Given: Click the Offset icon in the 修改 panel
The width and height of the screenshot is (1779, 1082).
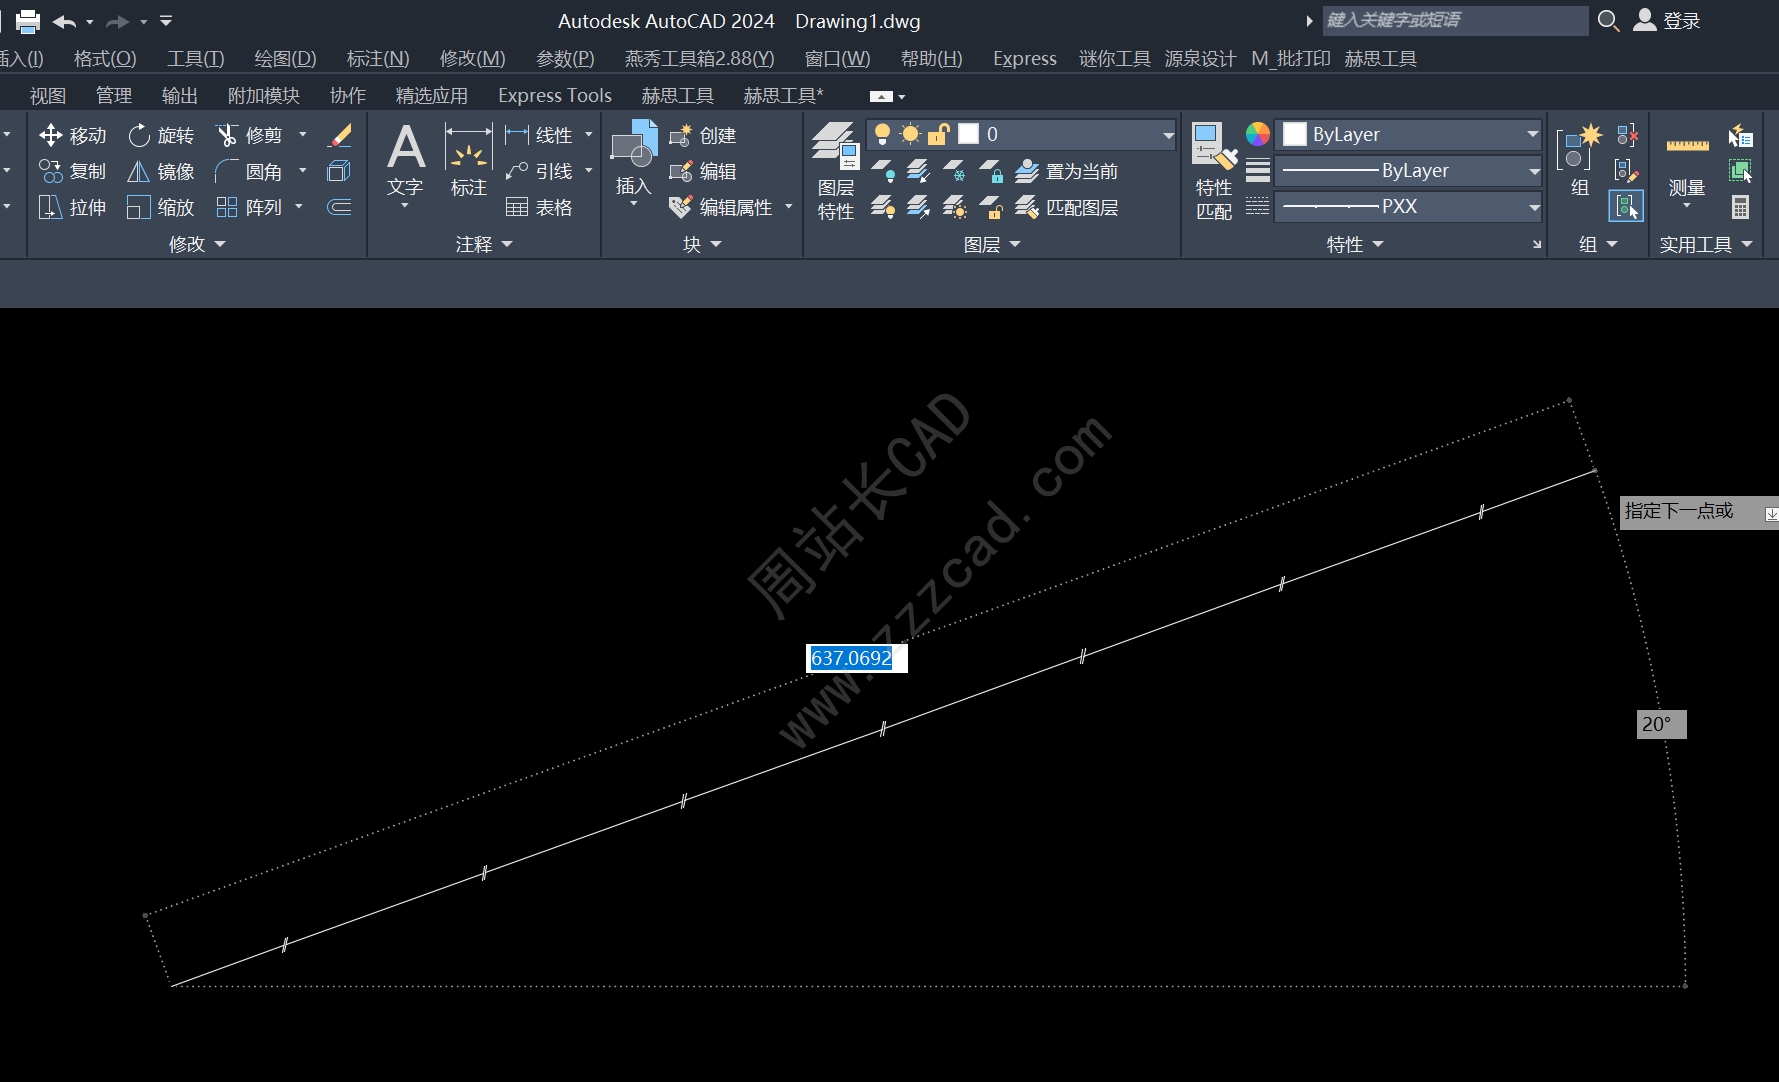Looking at the screenshot, I should (x=339, y=207).
